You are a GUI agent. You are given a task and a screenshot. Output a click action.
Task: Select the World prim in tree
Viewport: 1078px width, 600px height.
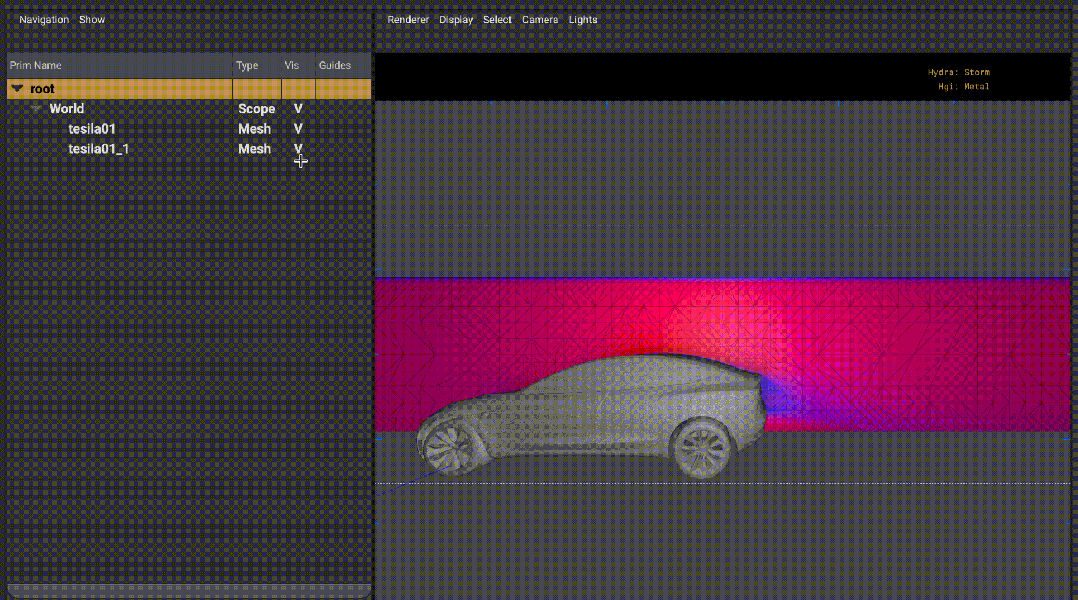67,109
